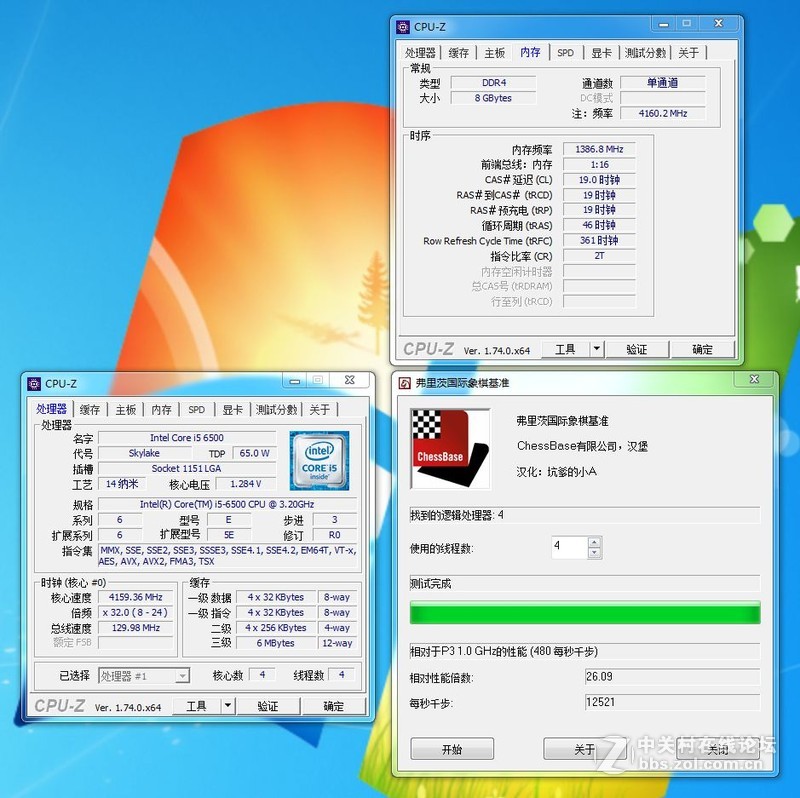800x798 pixels.
Task: Increase the thread count with up arrow
Action: pyautogui.click(x=594, y=542)
